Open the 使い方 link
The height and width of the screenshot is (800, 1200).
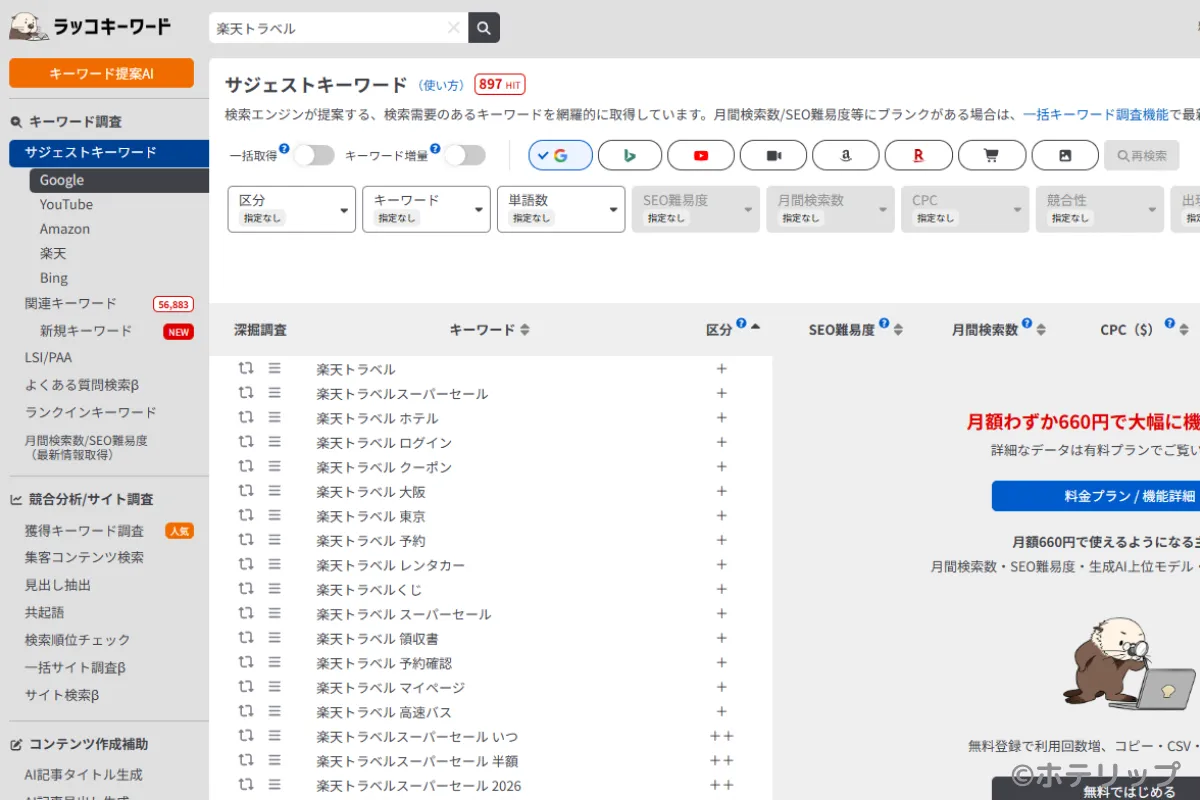[x=441, y=85]
